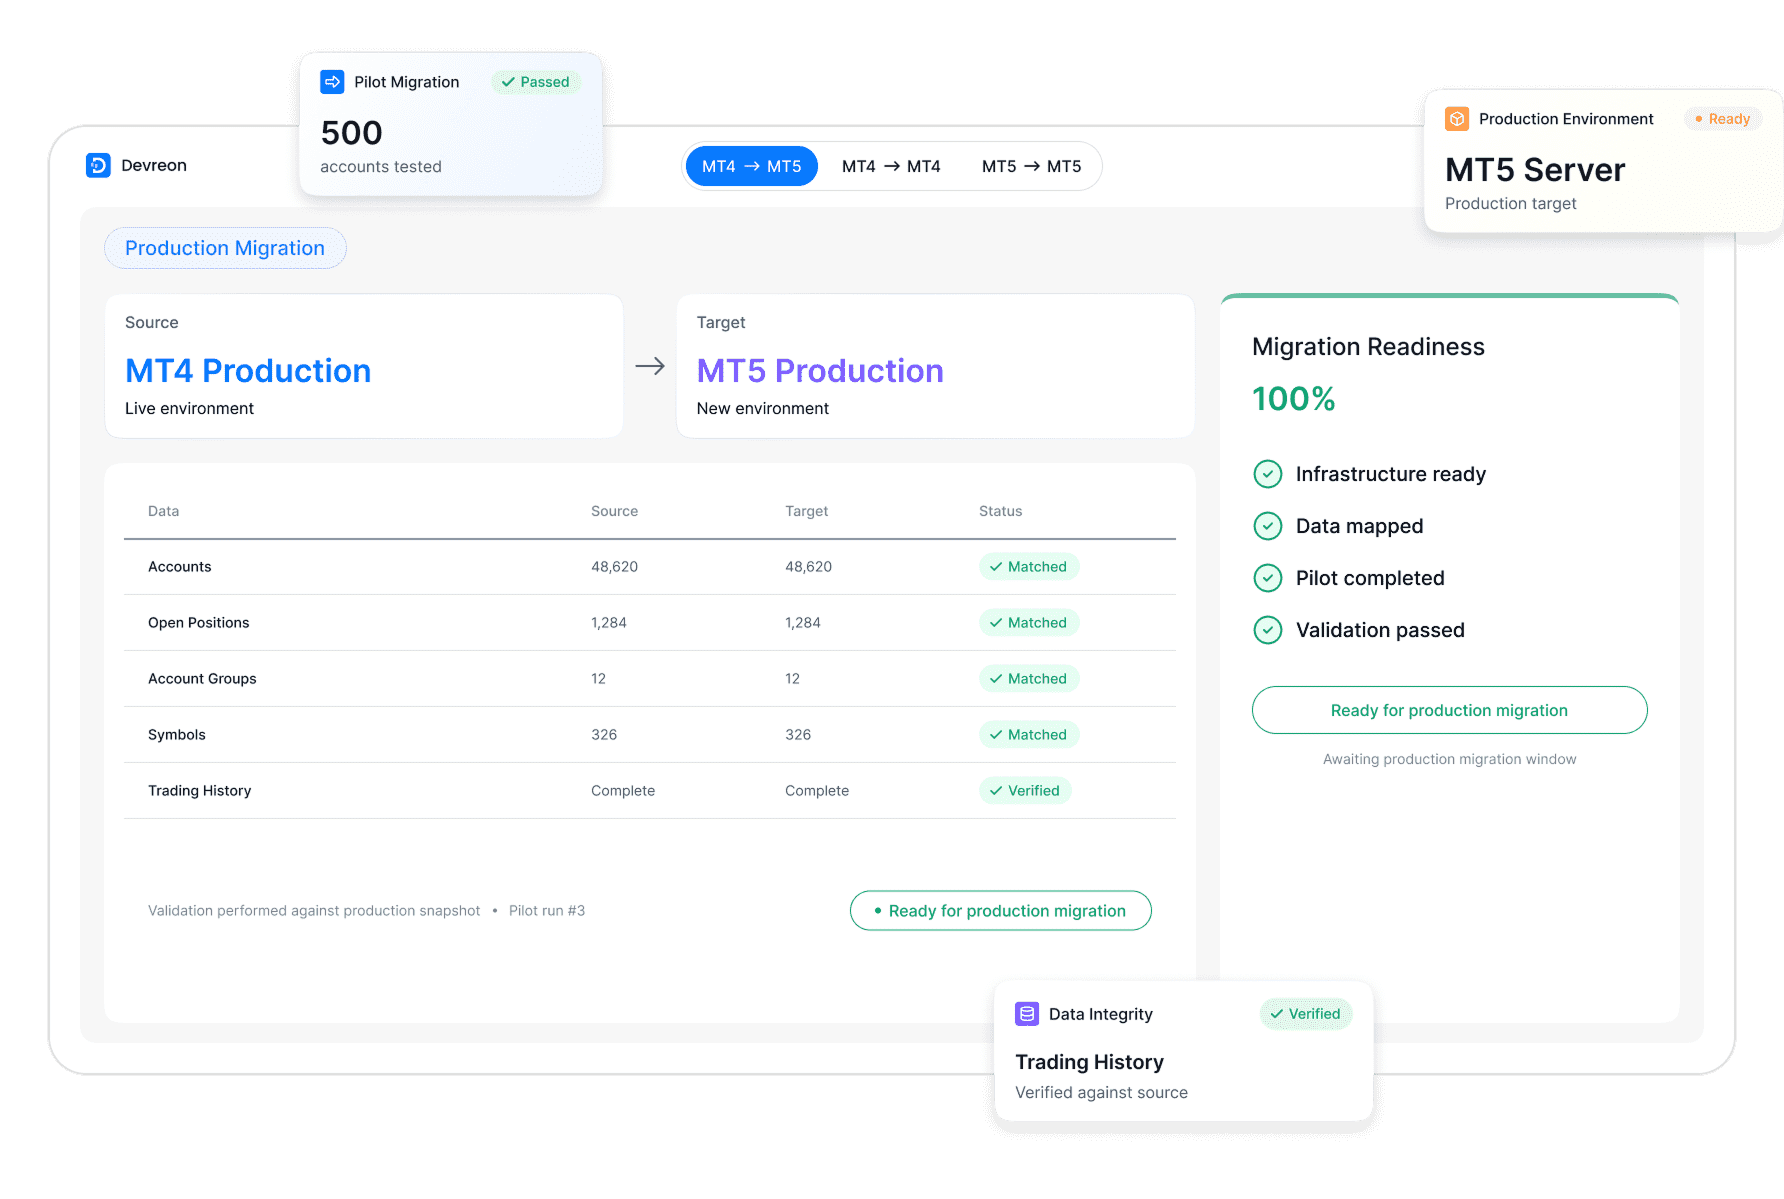Select the MT4 → MT5 tab

click(x=752, y=166)
